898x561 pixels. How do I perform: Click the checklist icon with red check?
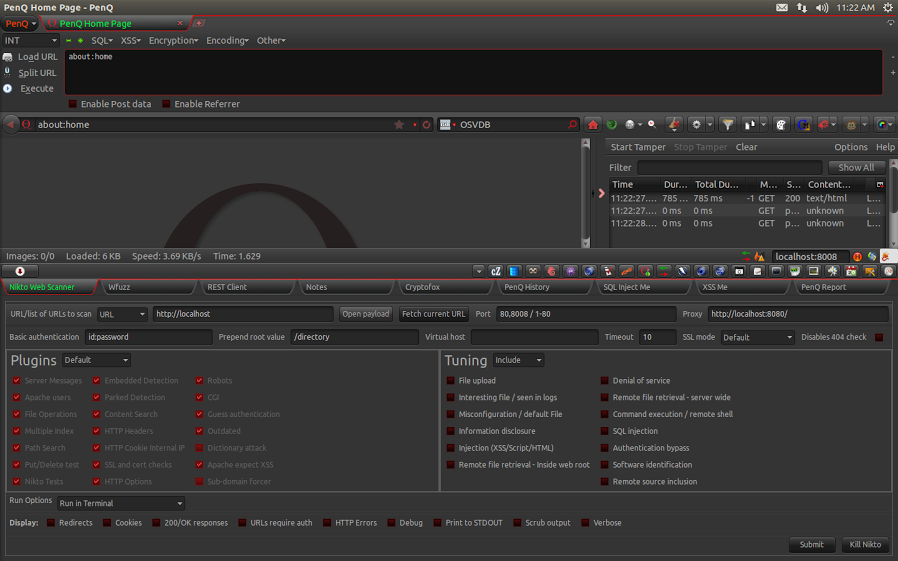tap(608, 271)
